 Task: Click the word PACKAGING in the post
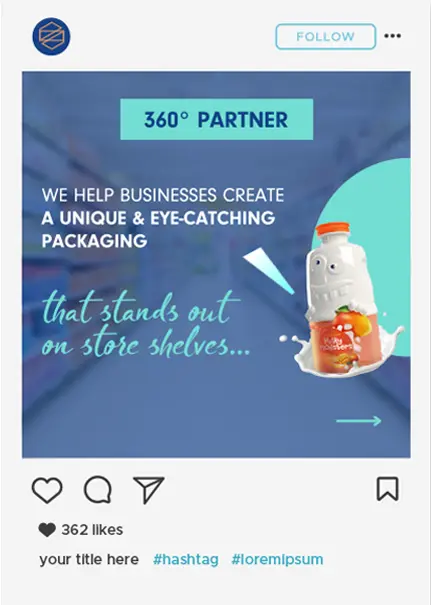[95, 241]
